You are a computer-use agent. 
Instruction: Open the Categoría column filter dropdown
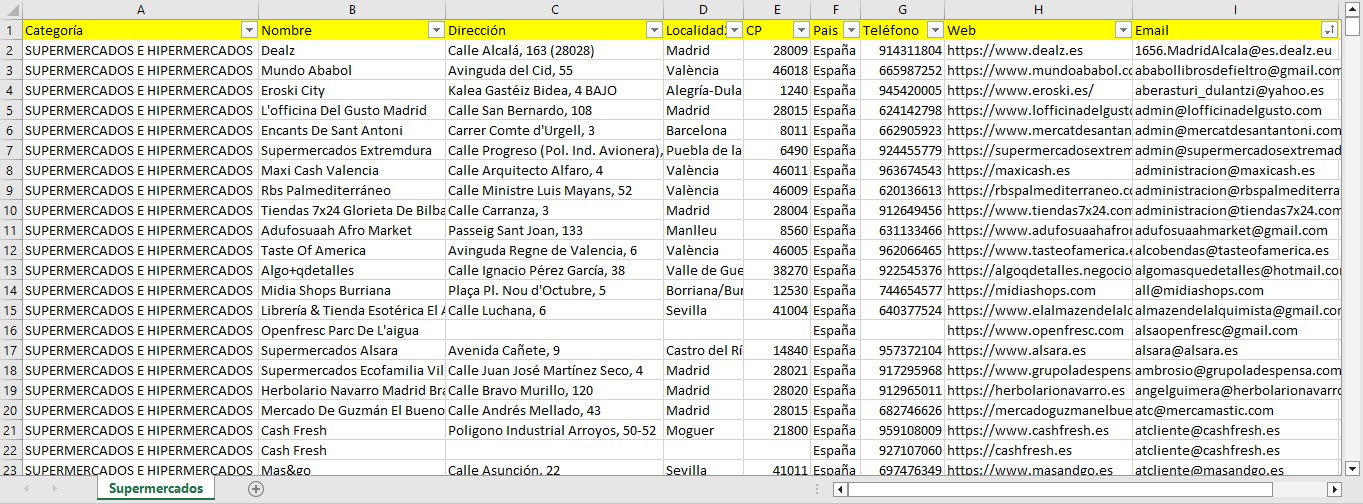[249, 30]
